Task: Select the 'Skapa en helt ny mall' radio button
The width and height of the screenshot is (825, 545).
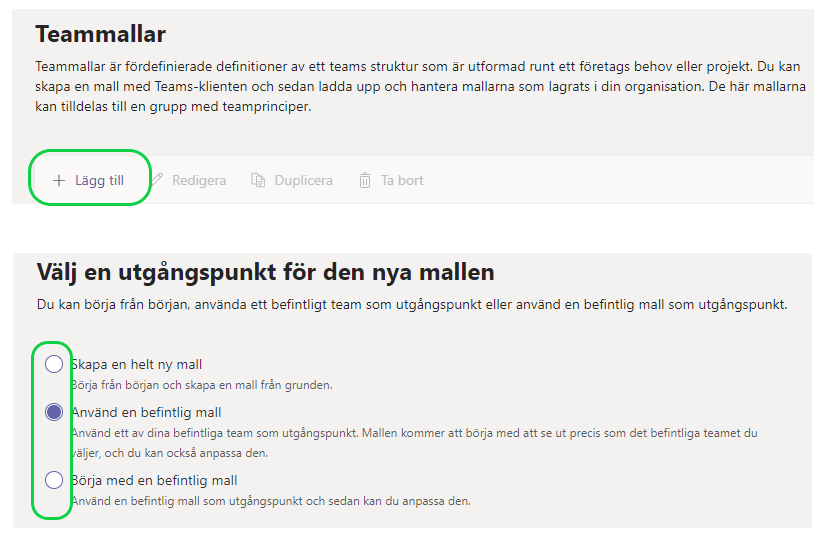Action: [54, 364]
